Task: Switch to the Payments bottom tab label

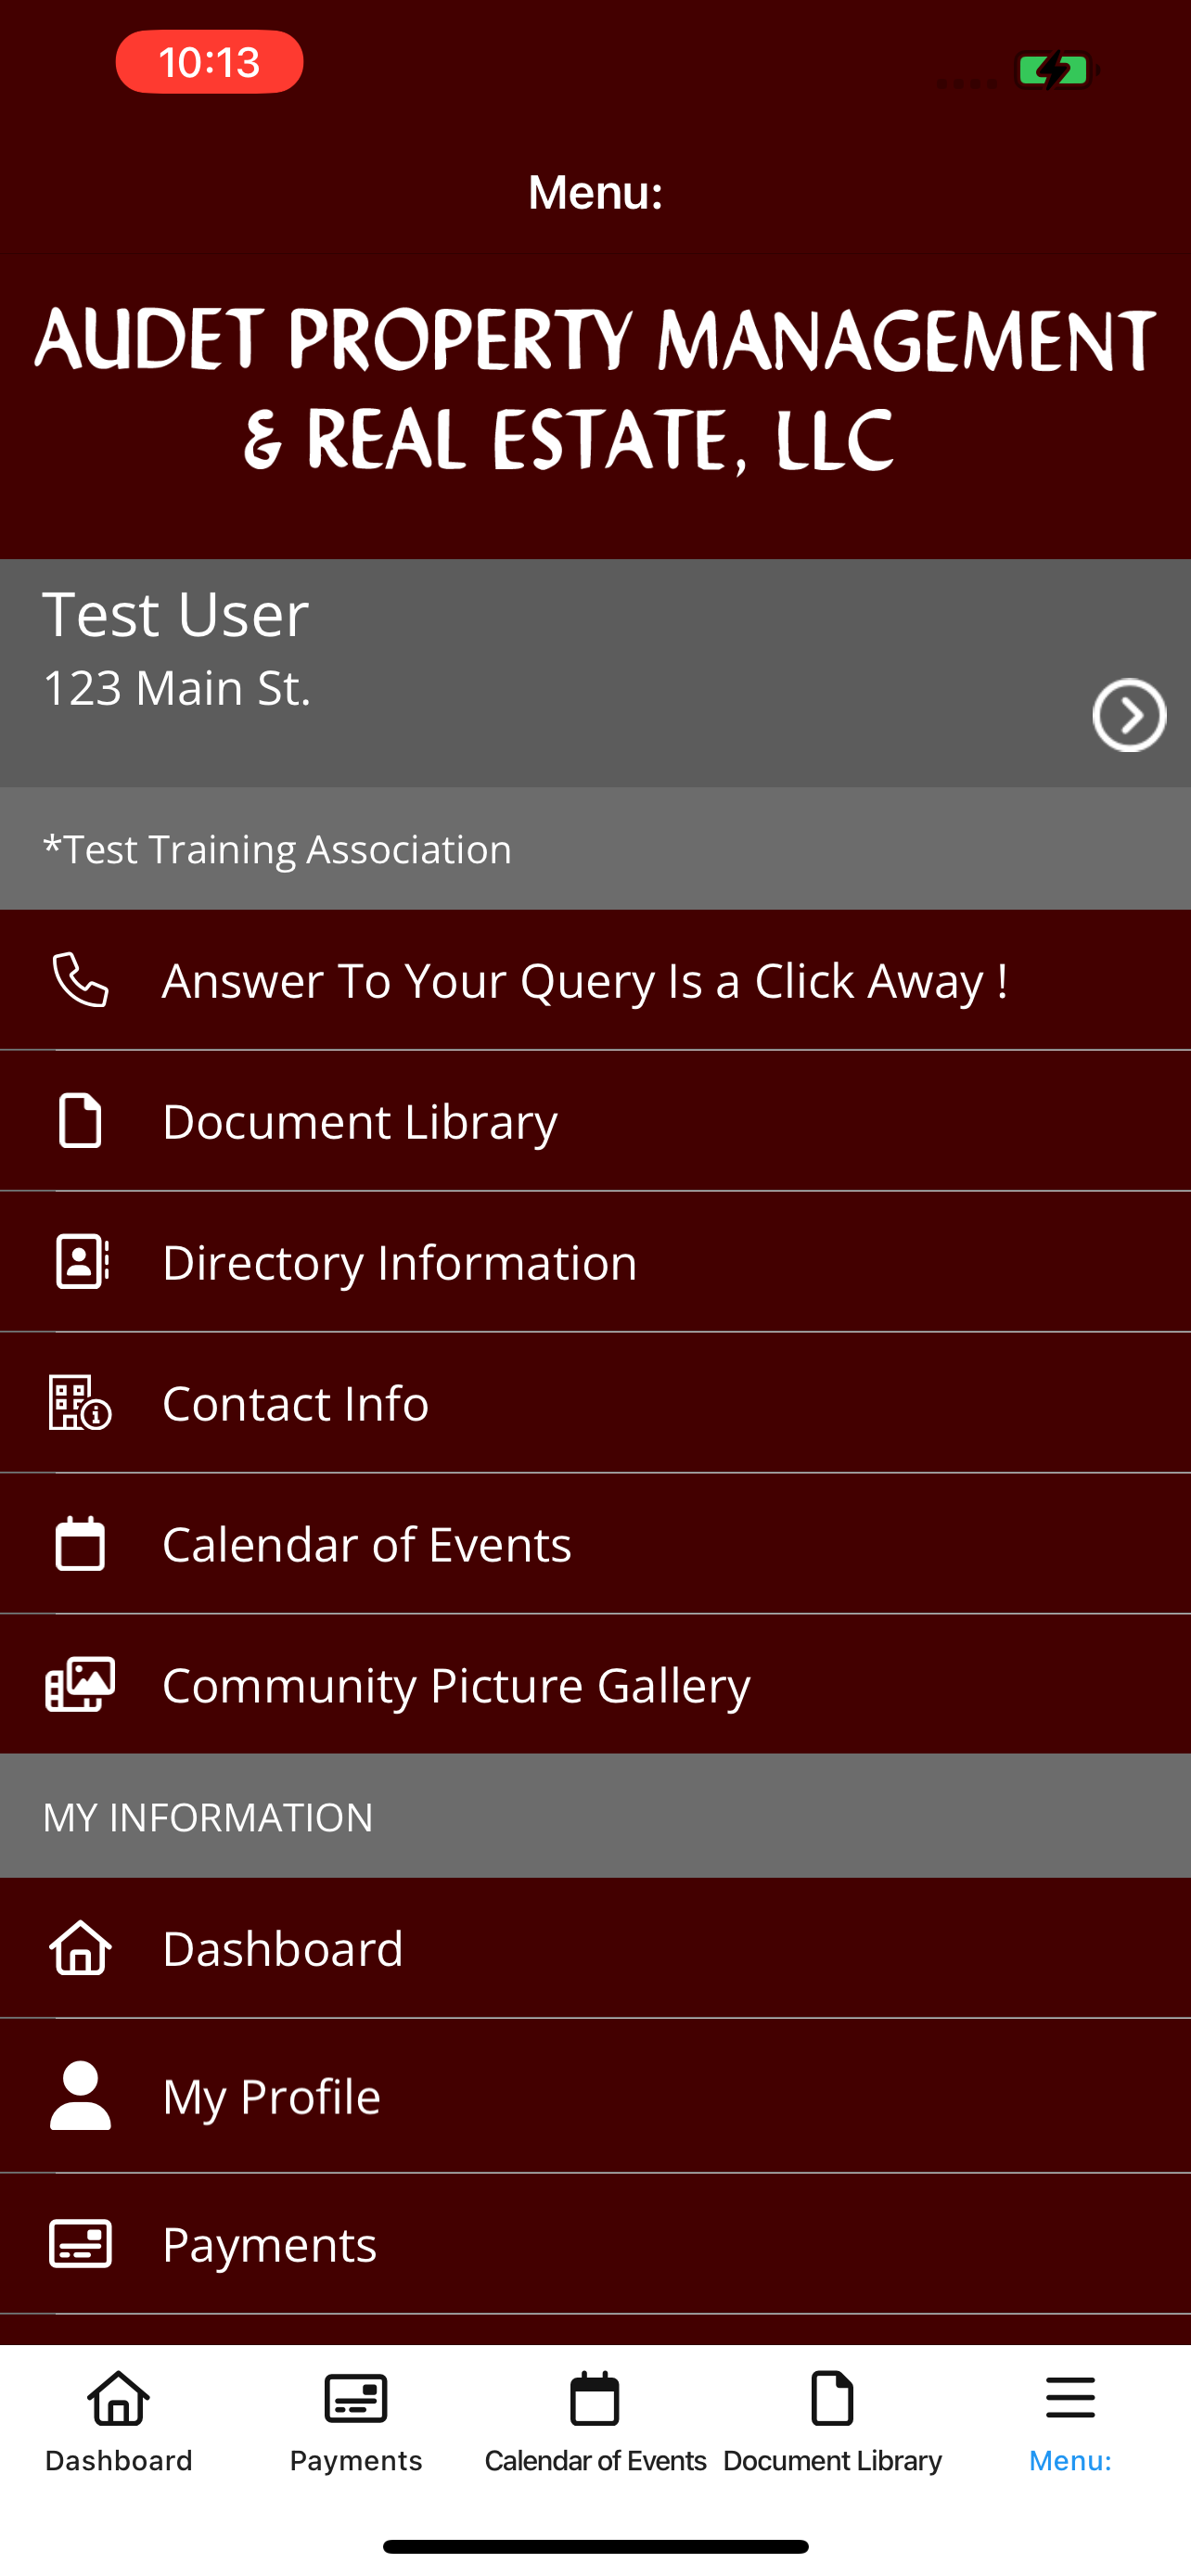Action: (x=356, y=2460)
